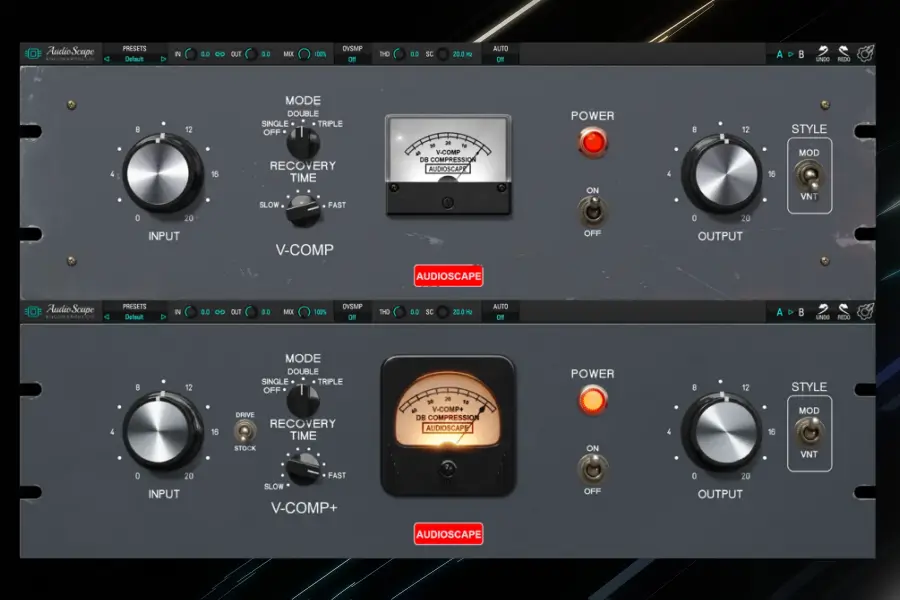900x600 pixels.
Task: Toggle the IN/OUT link icon on V-COMP toolbar
Action: [220, 55]
